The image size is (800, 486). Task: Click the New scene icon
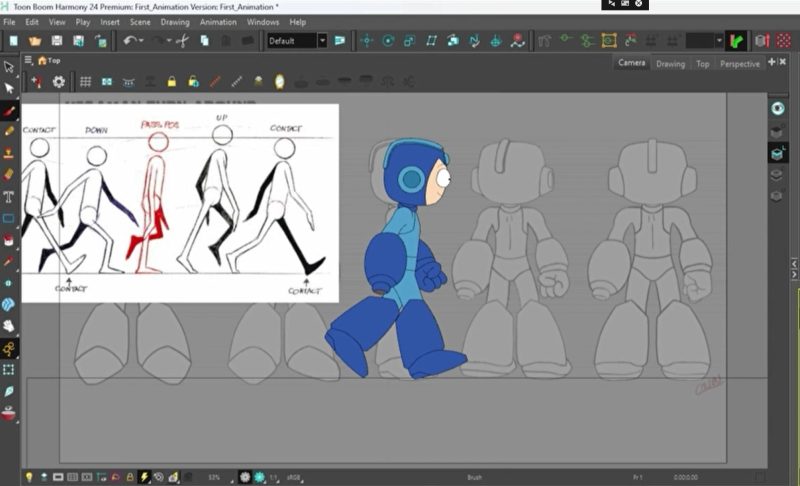[x=13, y=41]
